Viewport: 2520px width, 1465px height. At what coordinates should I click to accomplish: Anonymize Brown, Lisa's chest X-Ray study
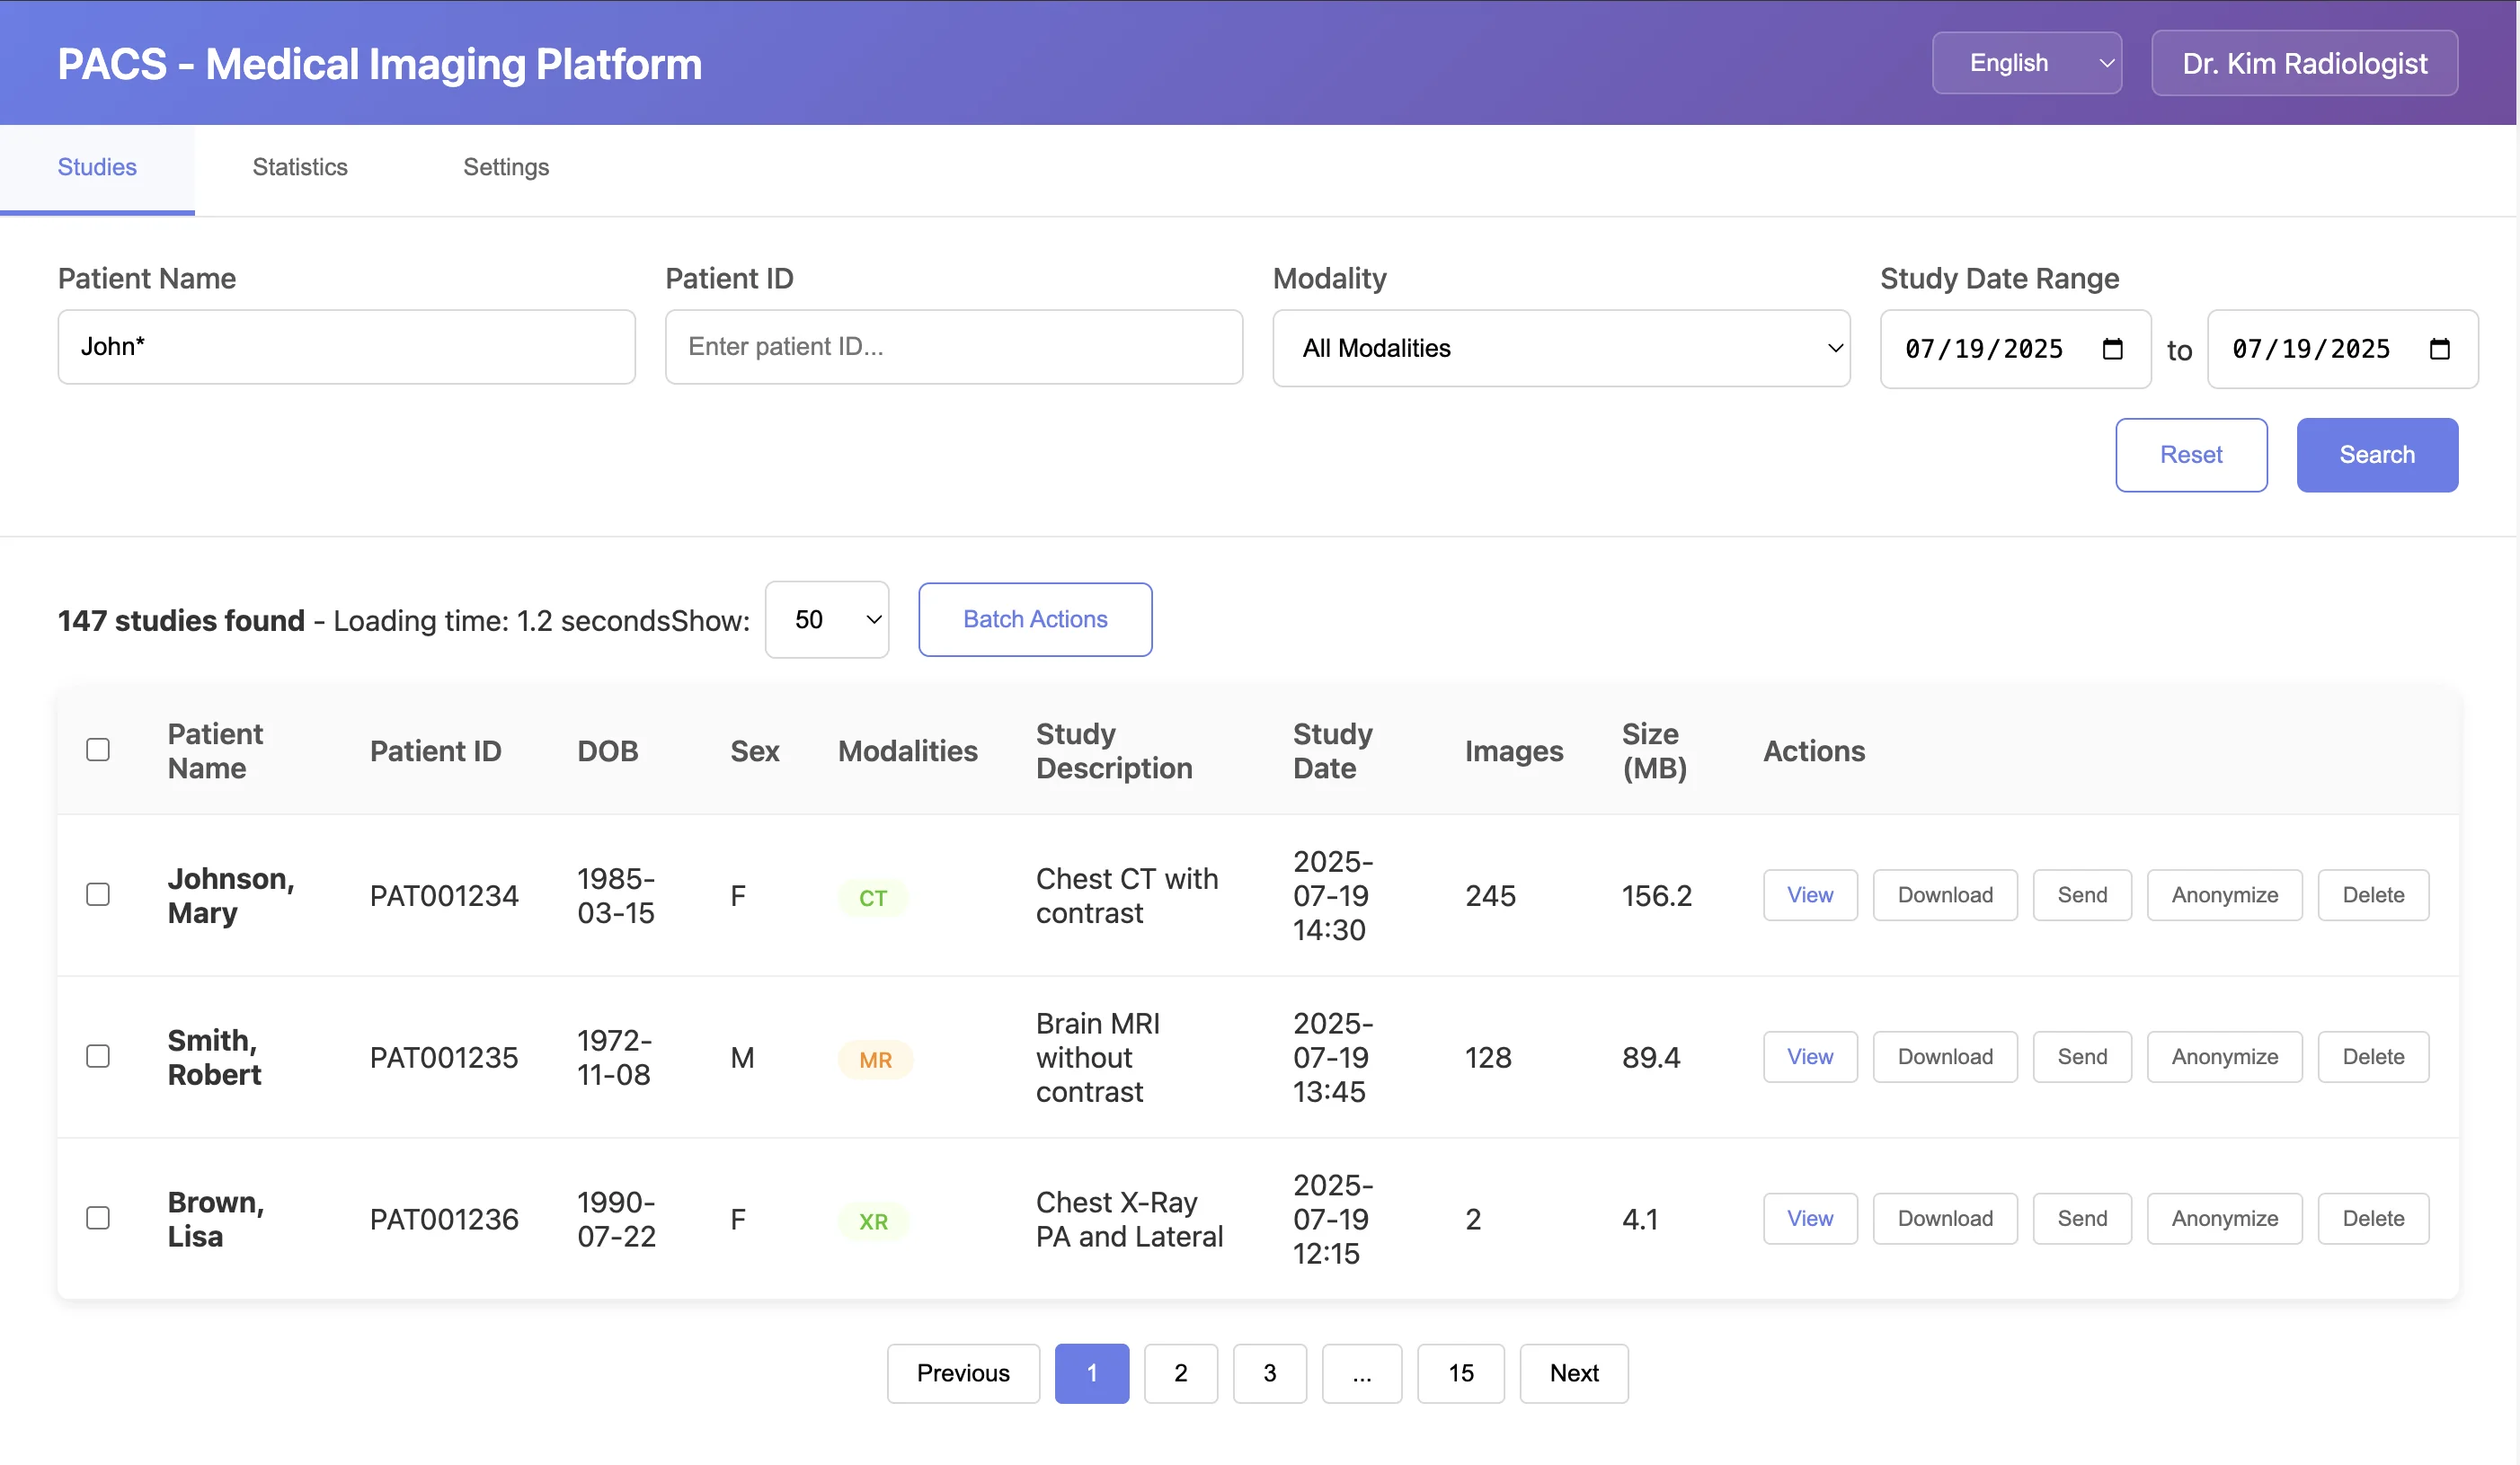click(x=2224, y=1218)
